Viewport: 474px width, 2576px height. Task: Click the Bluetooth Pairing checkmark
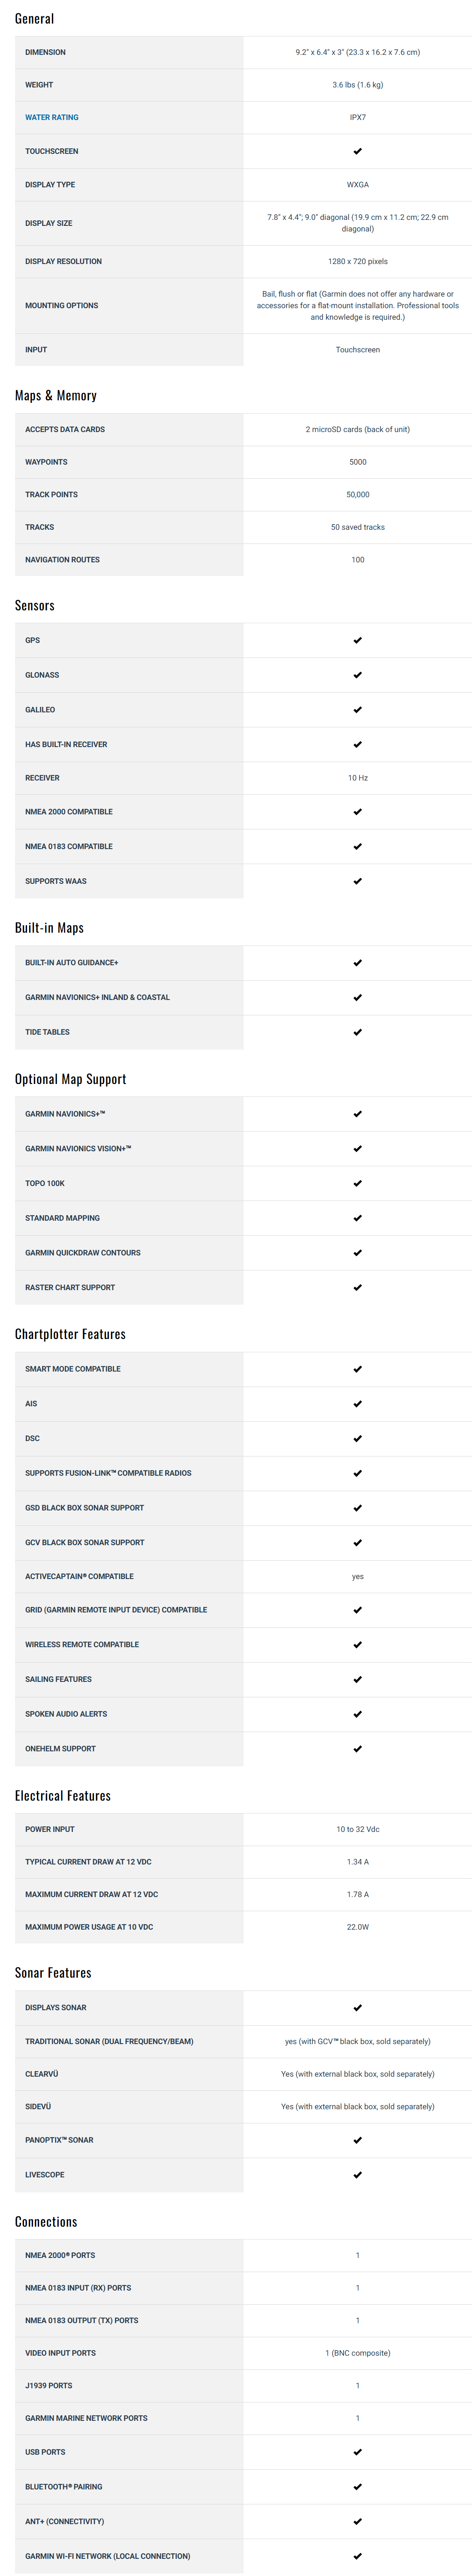[358, 2487]
